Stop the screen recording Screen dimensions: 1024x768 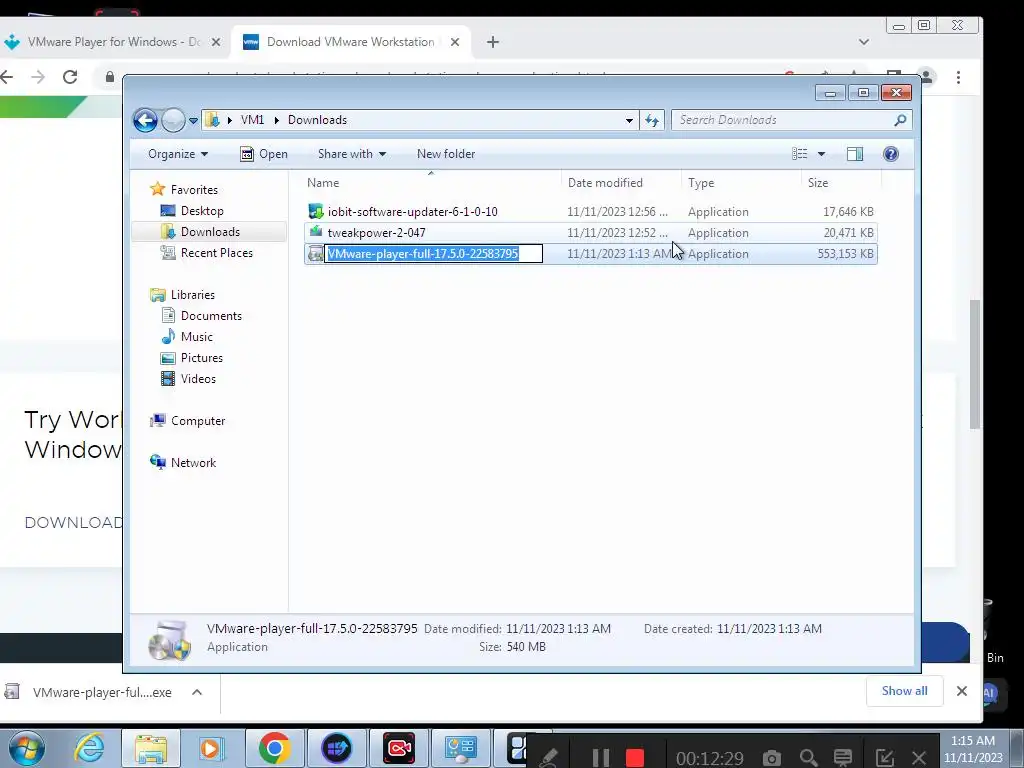(x=635, y=758)
